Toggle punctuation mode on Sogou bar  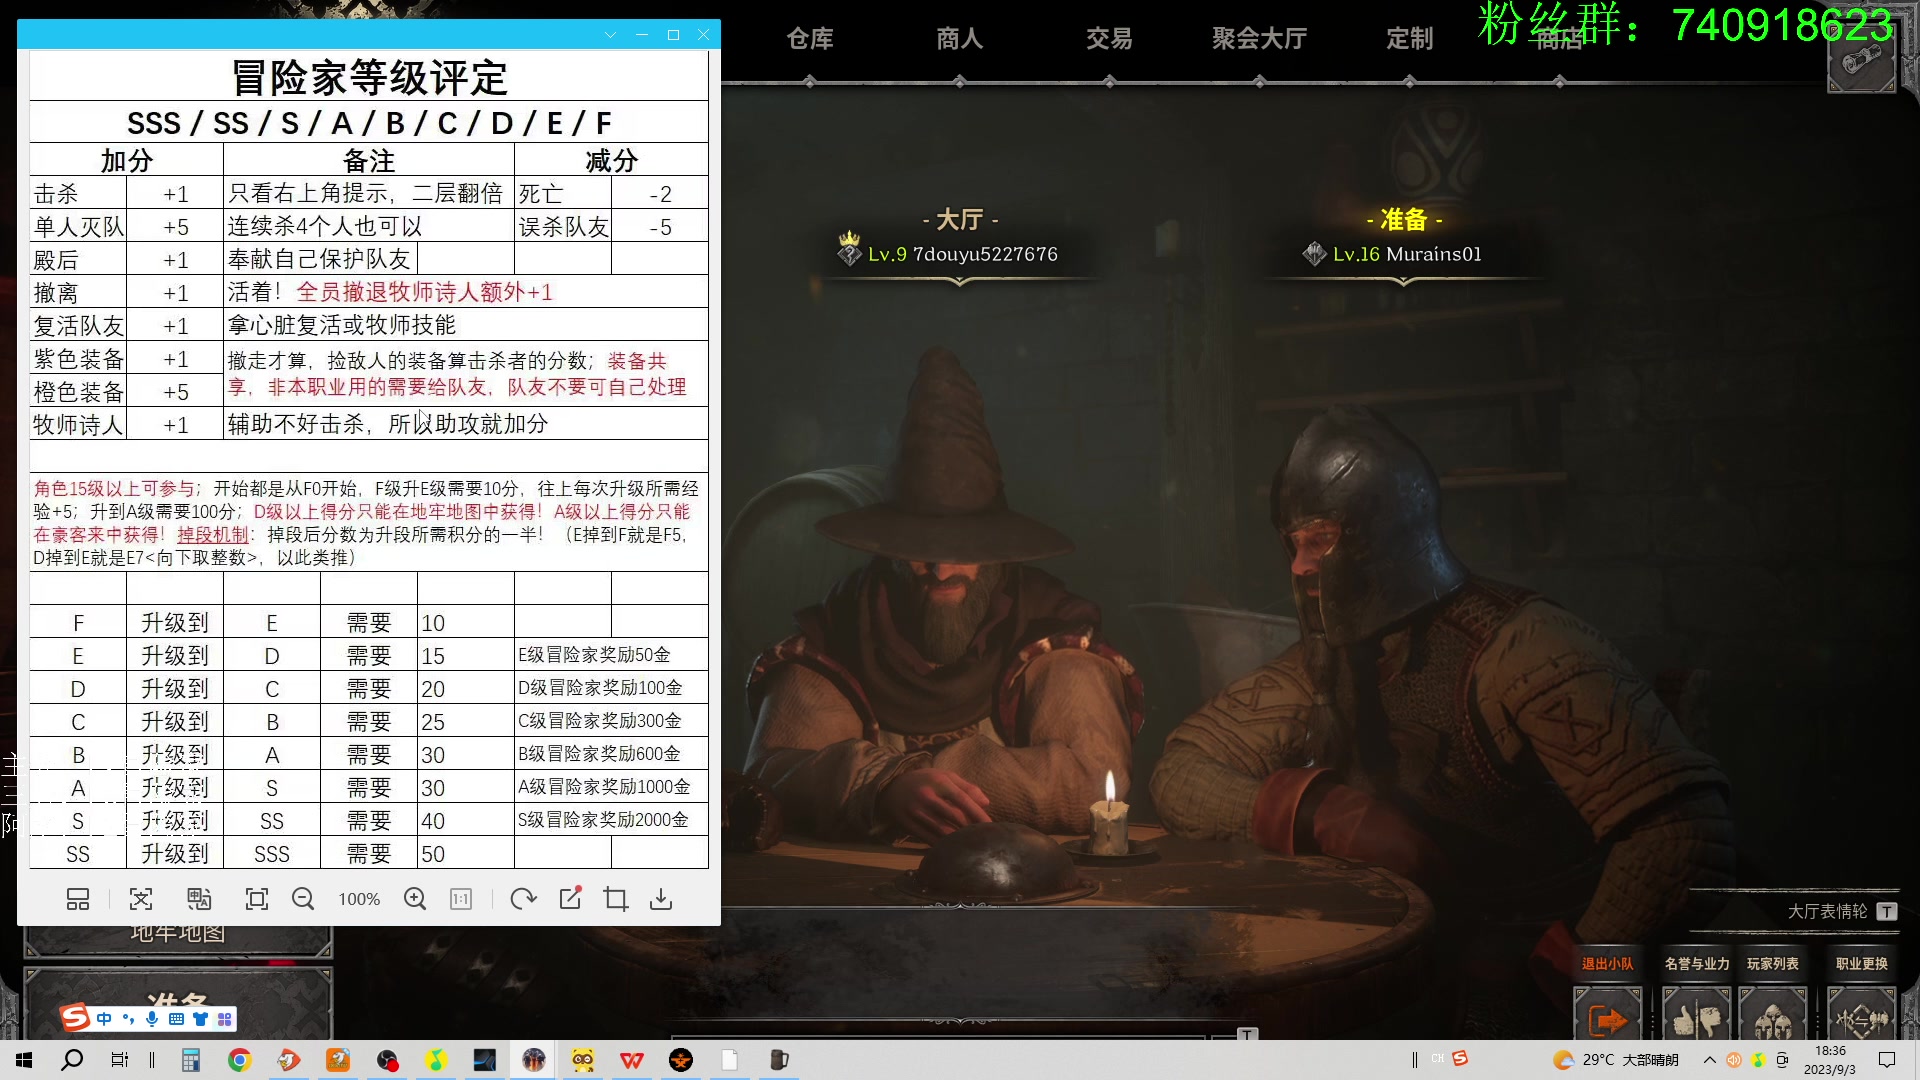[x=128, y=1019]
